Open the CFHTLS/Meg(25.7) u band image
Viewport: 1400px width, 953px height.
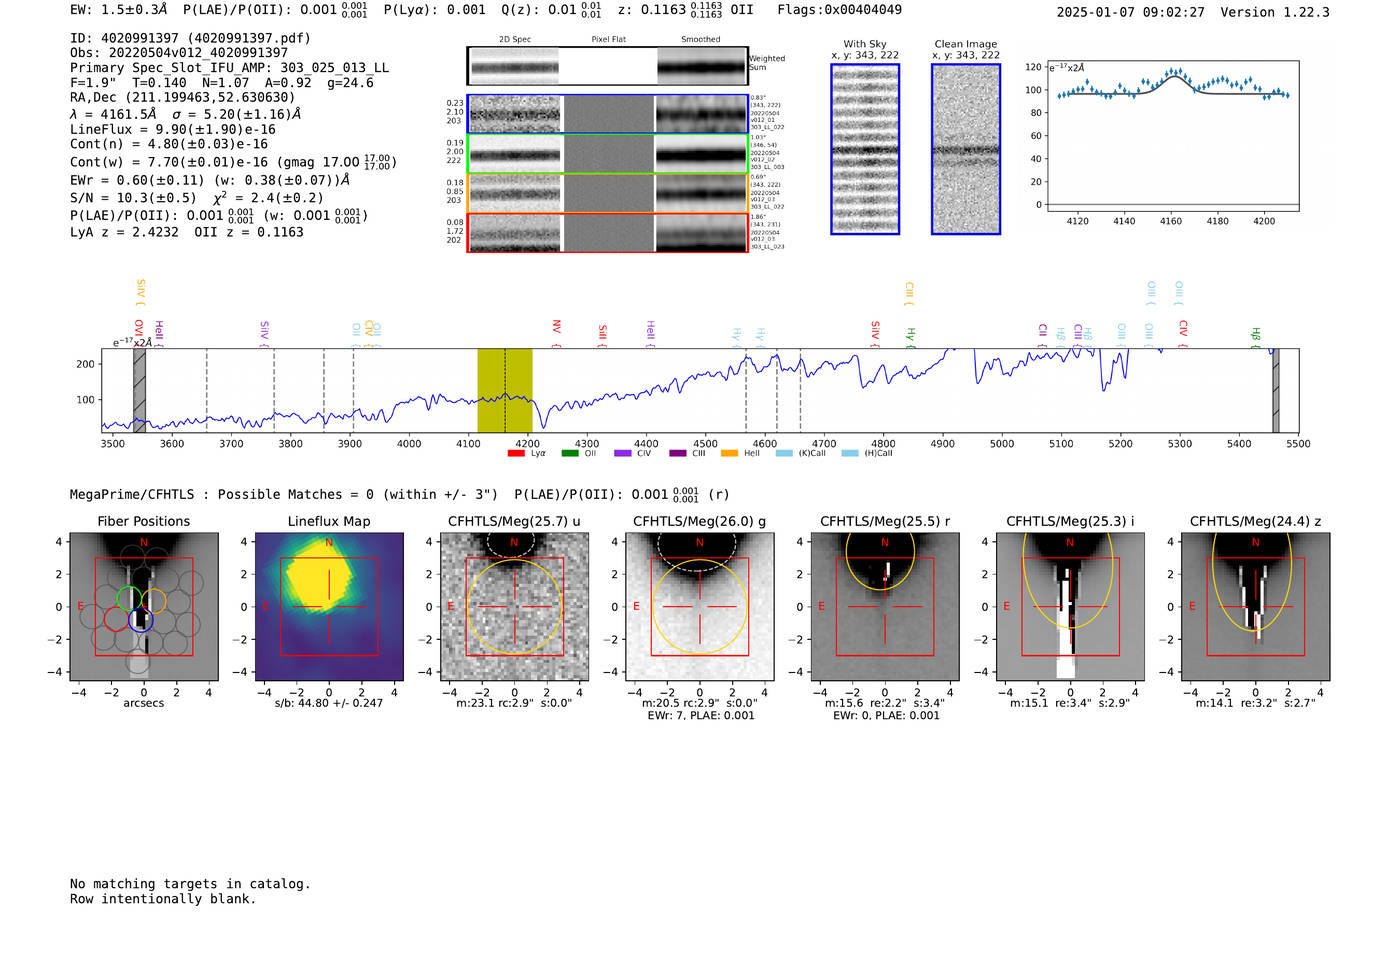[x=514, y=606]
